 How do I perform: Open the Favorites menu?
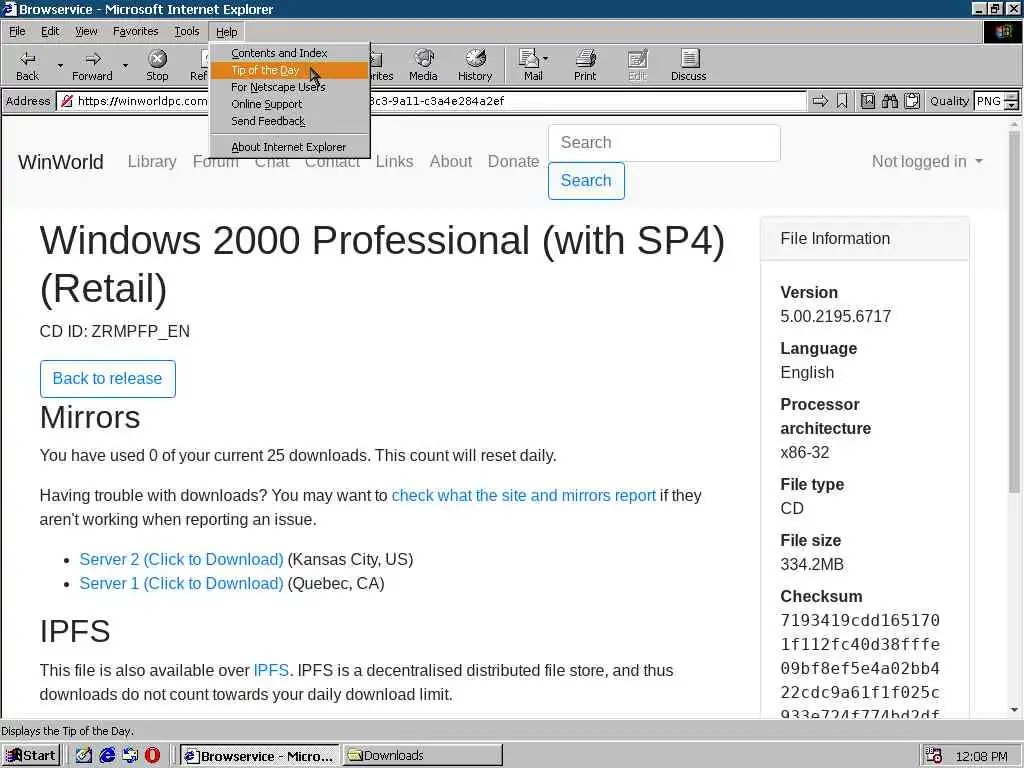pos(135,31)
